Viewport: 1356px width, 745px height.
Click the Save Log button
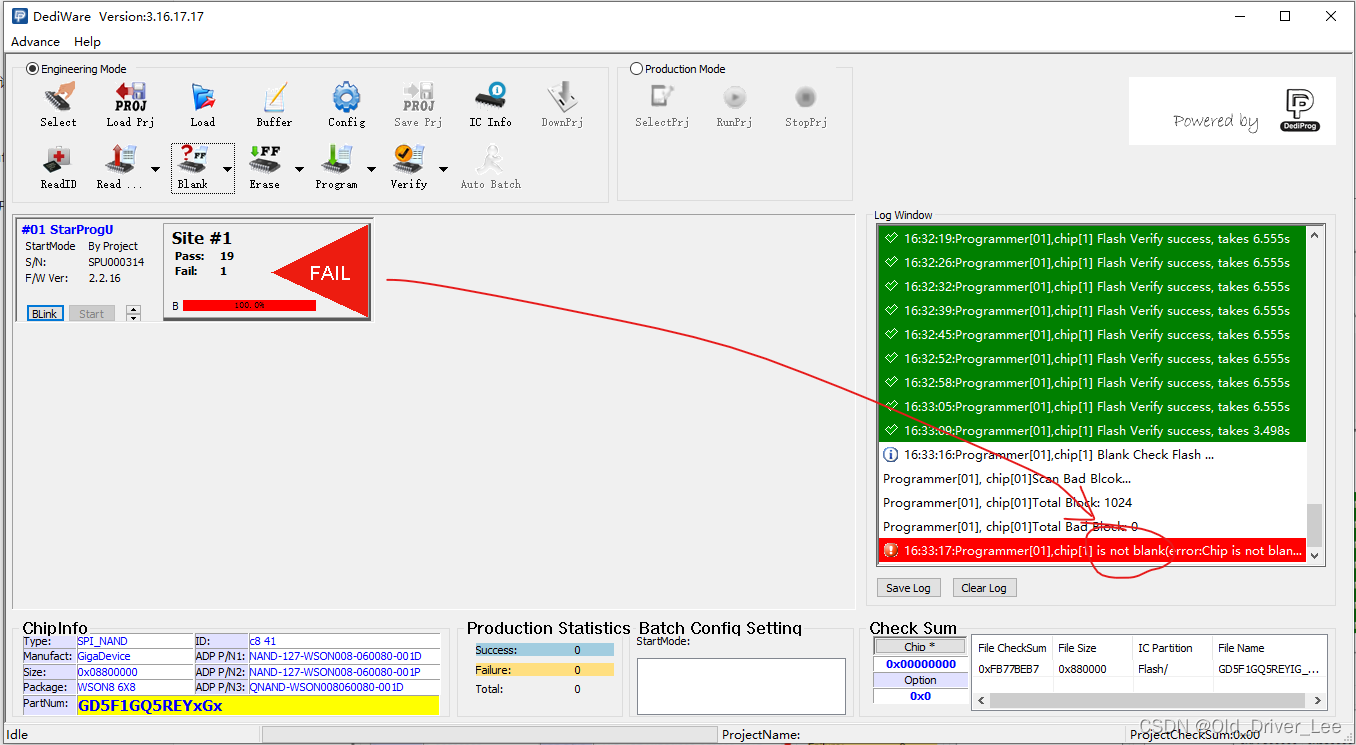click(x=908, y=588)
